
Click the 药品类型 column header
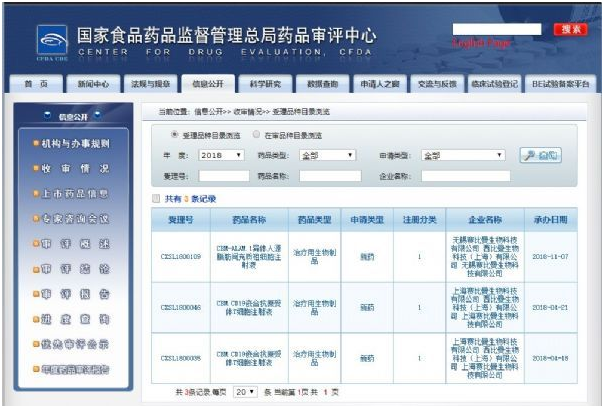(x=315, y=220)
